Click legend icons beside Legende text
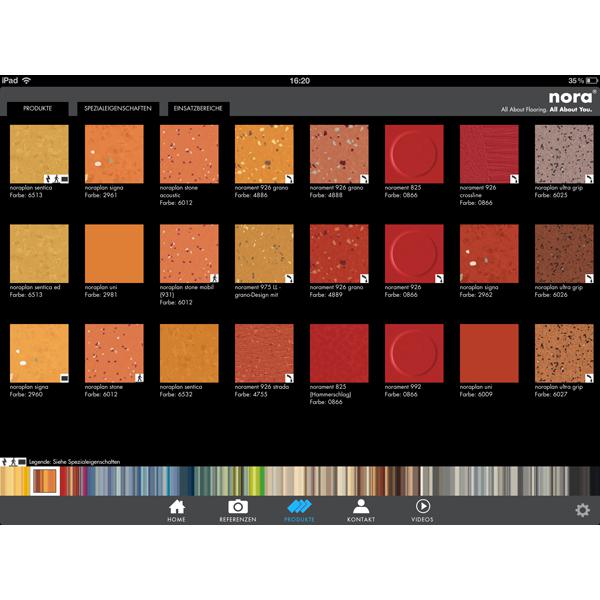The width and height of the screenshot is (600, 600). pyautogui.click(x=13, y=462)
